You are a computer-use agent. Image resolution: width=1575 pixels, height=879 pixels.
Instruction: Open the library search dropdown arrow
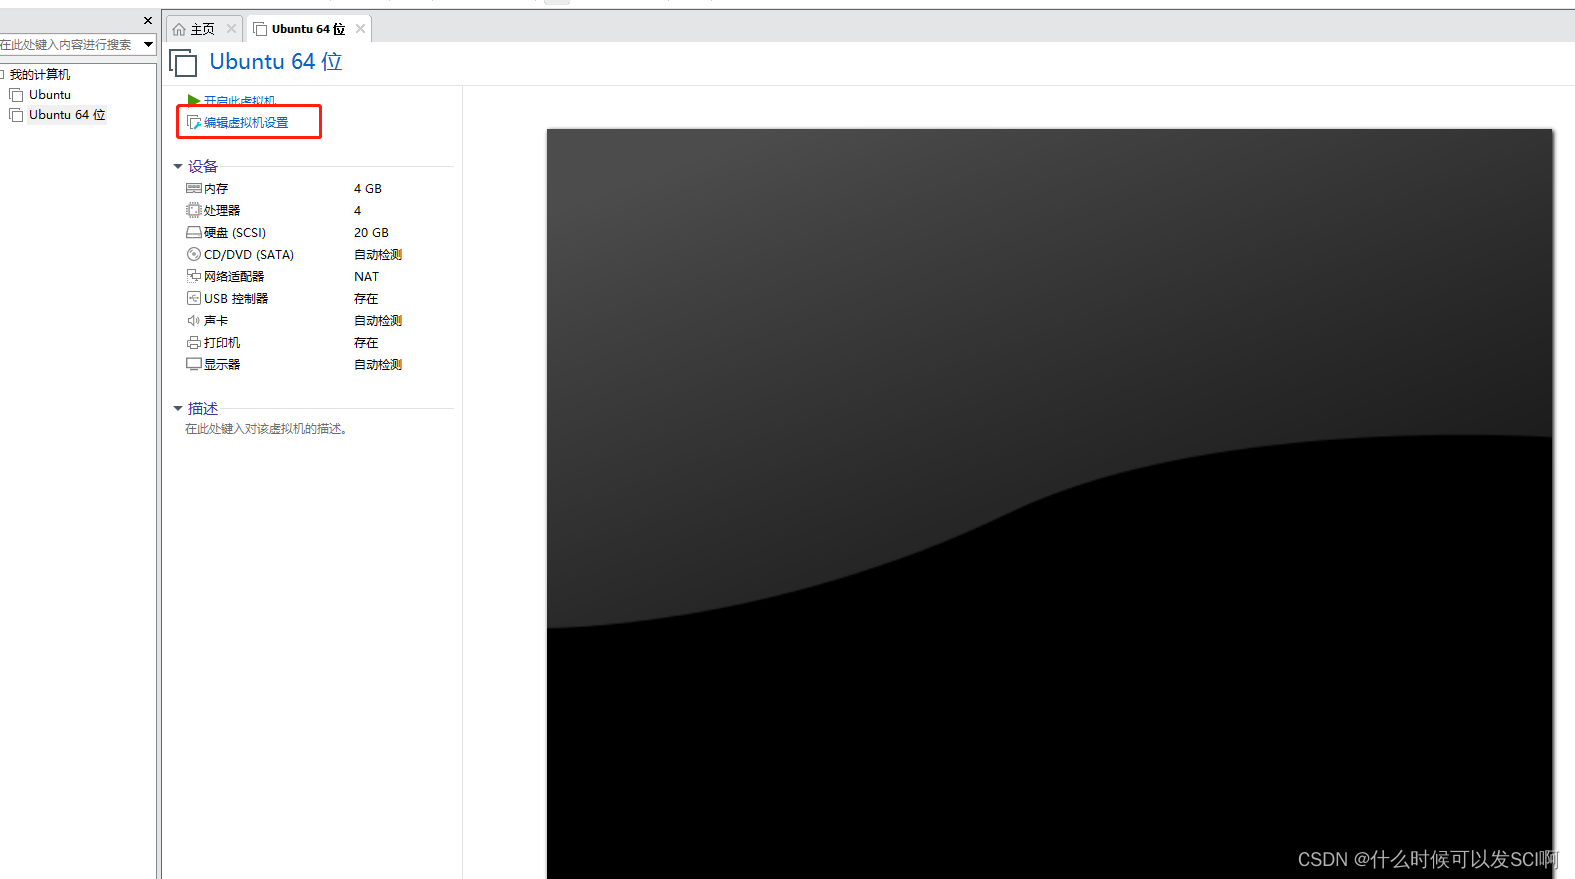click(x=148, y=44)
